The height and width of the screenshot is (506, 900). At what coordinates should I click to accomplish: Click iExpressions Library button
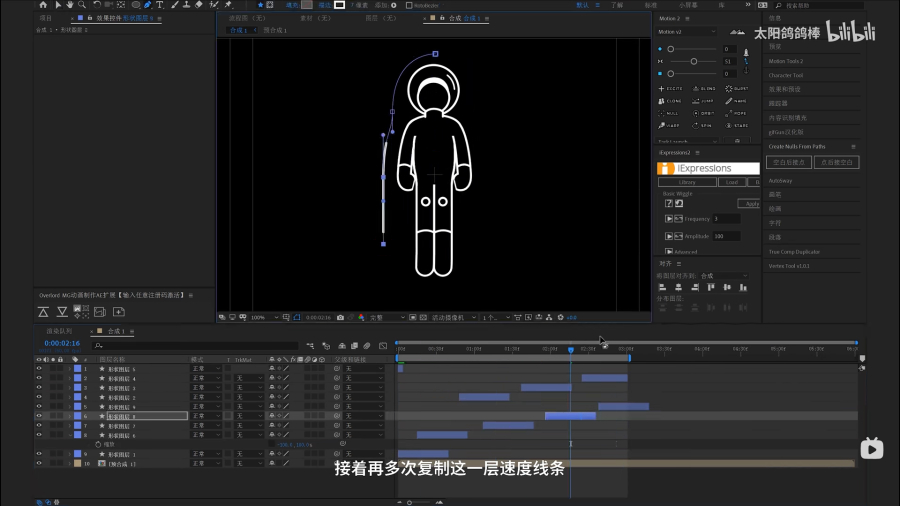(687, 182)
